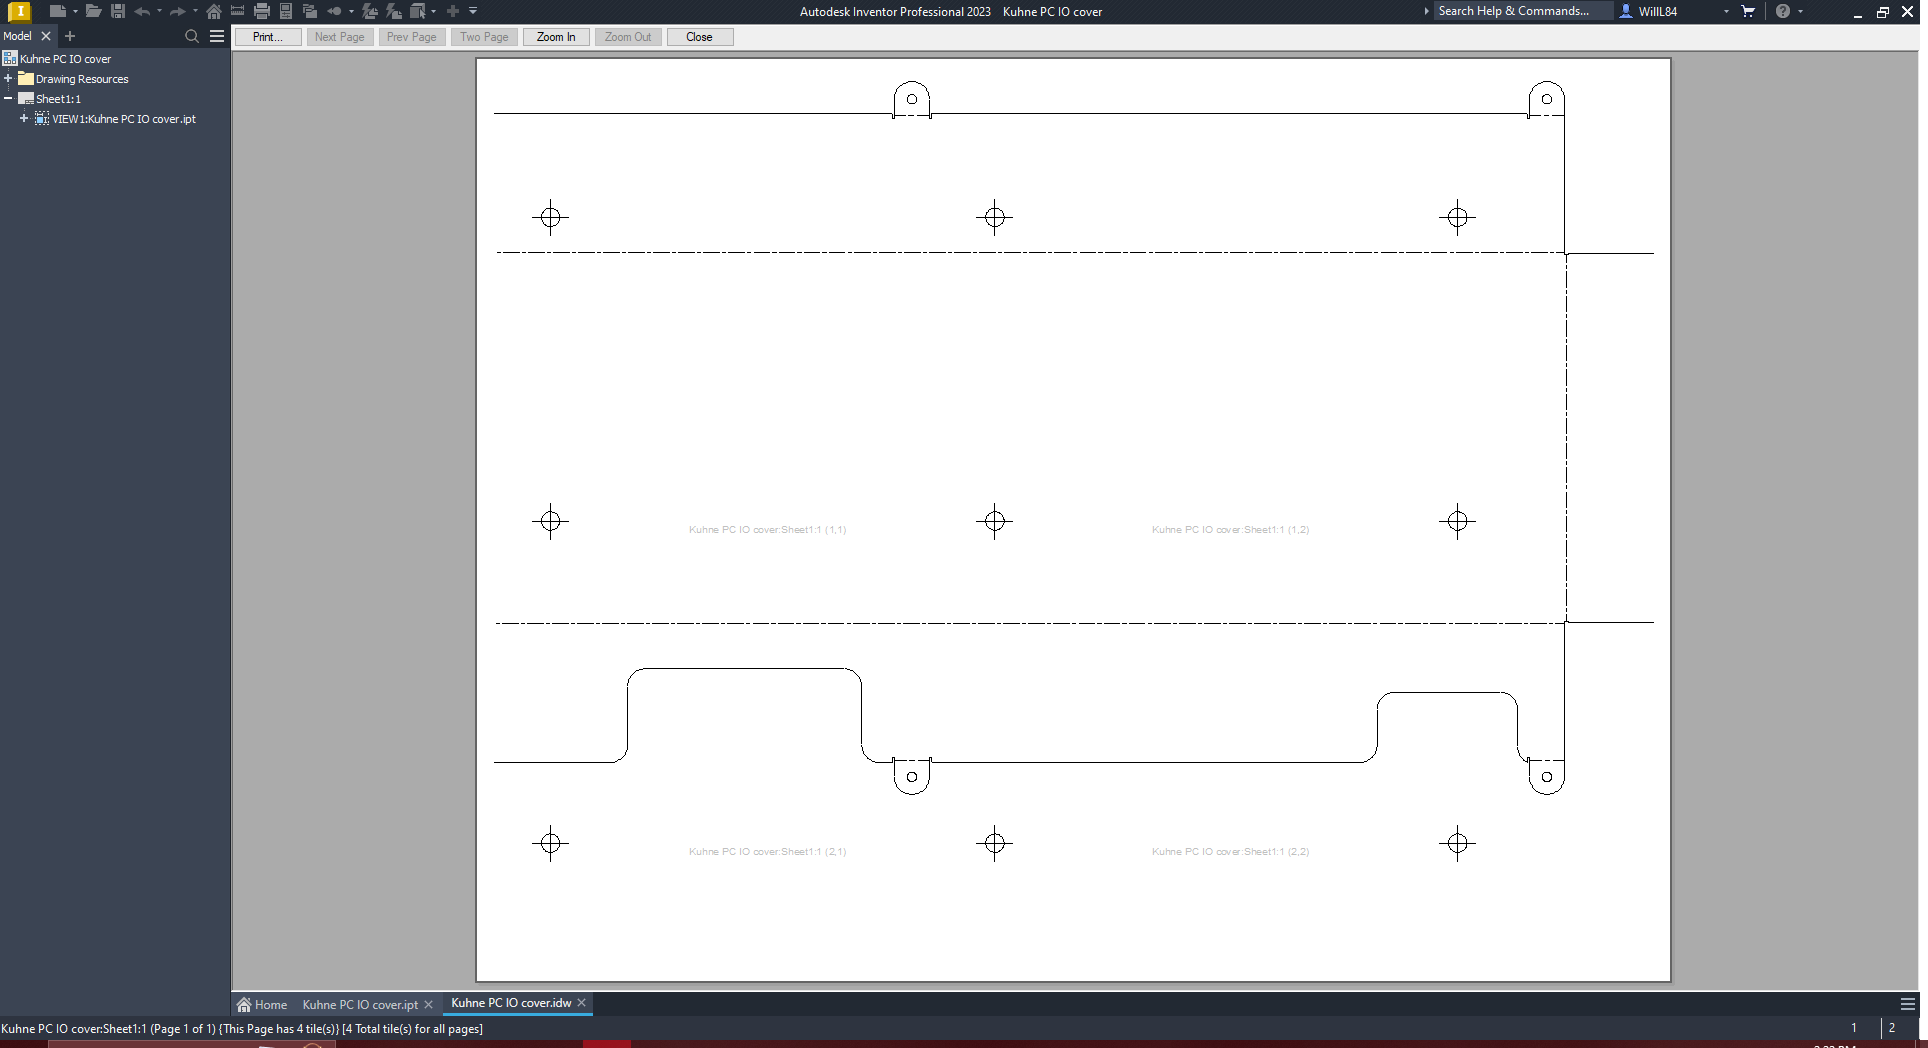Select the Home icon in the toolbar

[x=215, y=11]
